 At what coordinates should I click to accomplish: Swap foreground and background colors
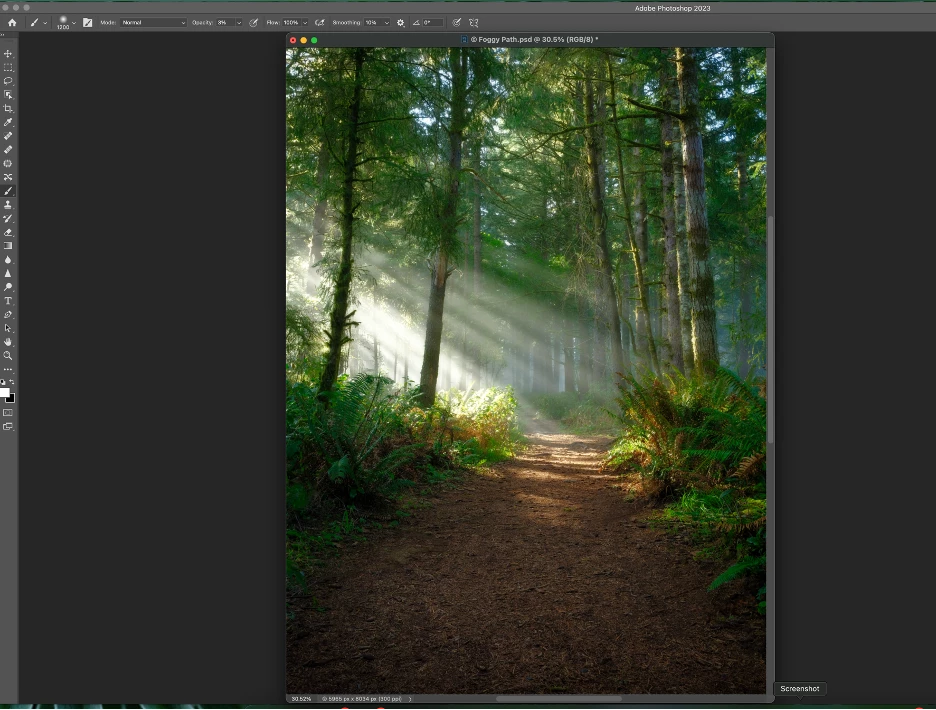click(x=12, y=382)
